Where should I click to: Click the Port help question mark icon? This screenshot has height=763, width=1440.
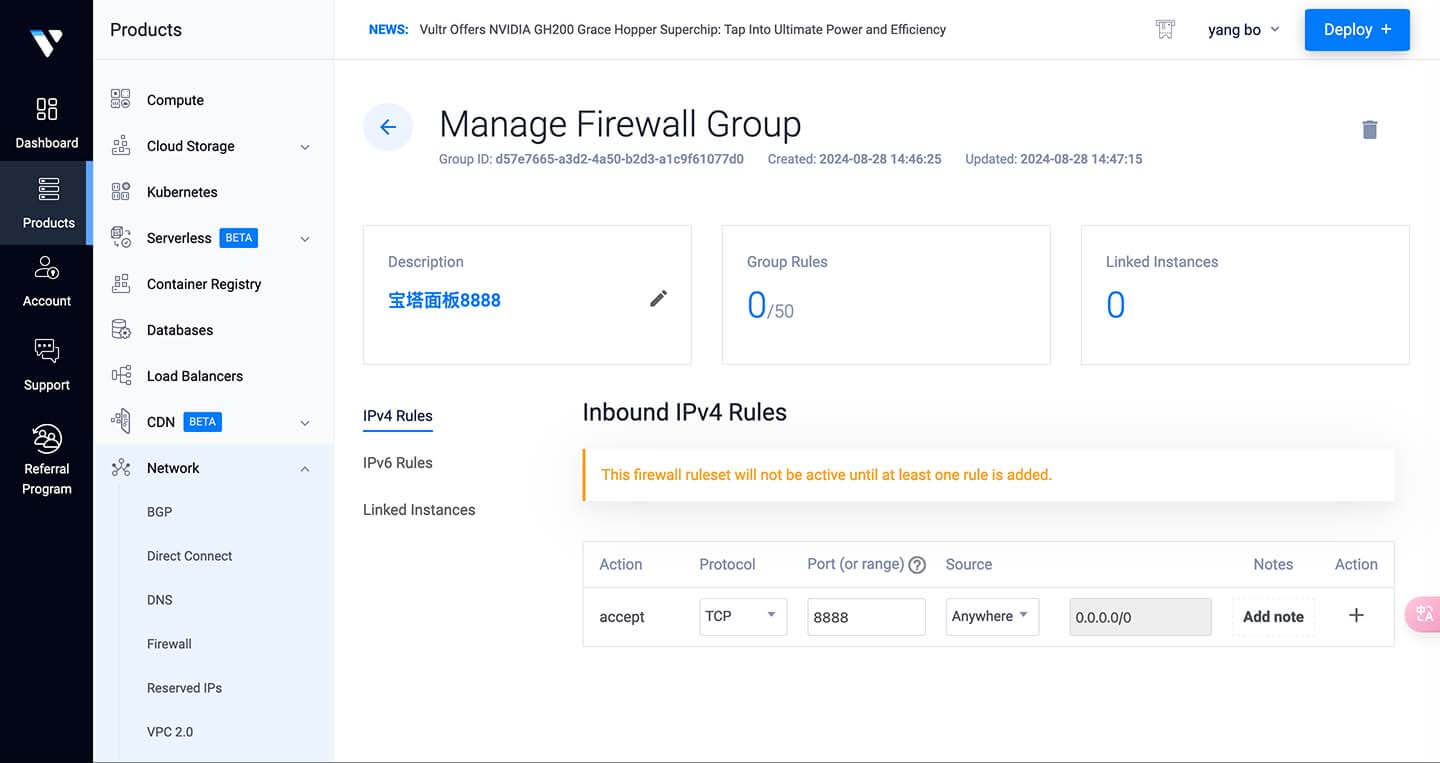pos(917,564)
